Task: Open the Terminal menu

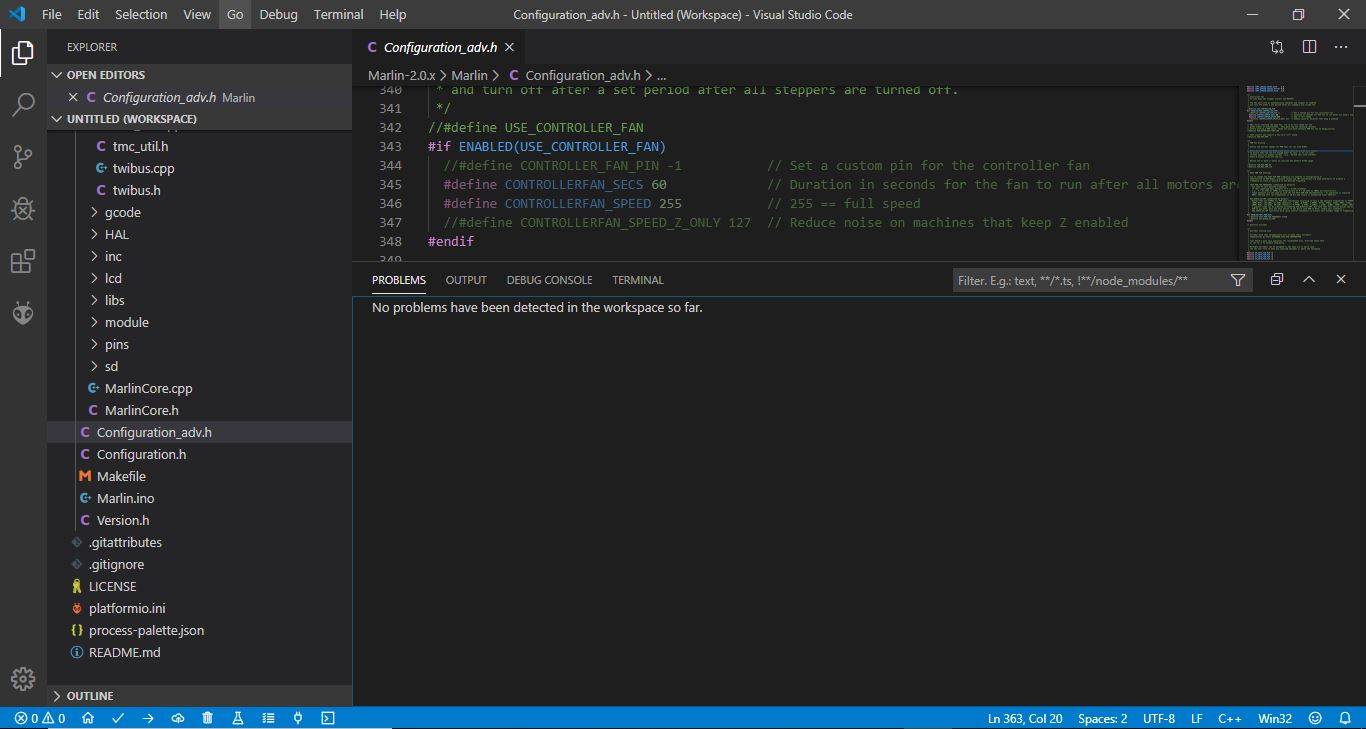Action: [x=338, y=15]
